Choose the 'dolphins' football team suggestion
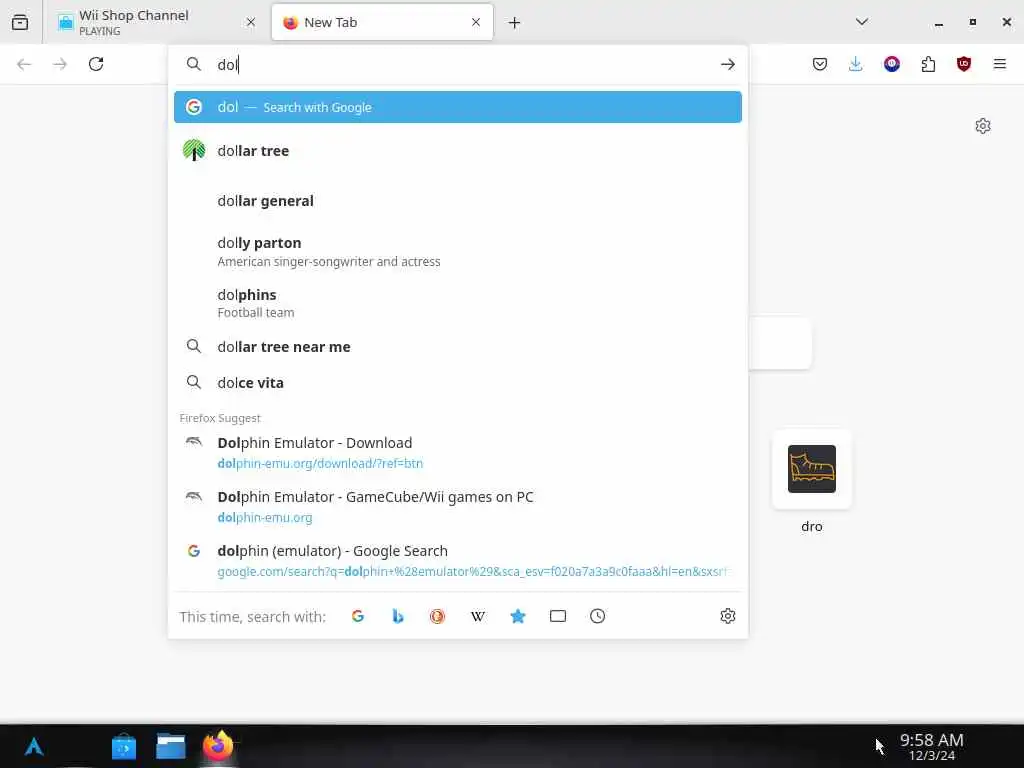The height and width of the screenshot is (768, 1024). [x=458, y=303]
